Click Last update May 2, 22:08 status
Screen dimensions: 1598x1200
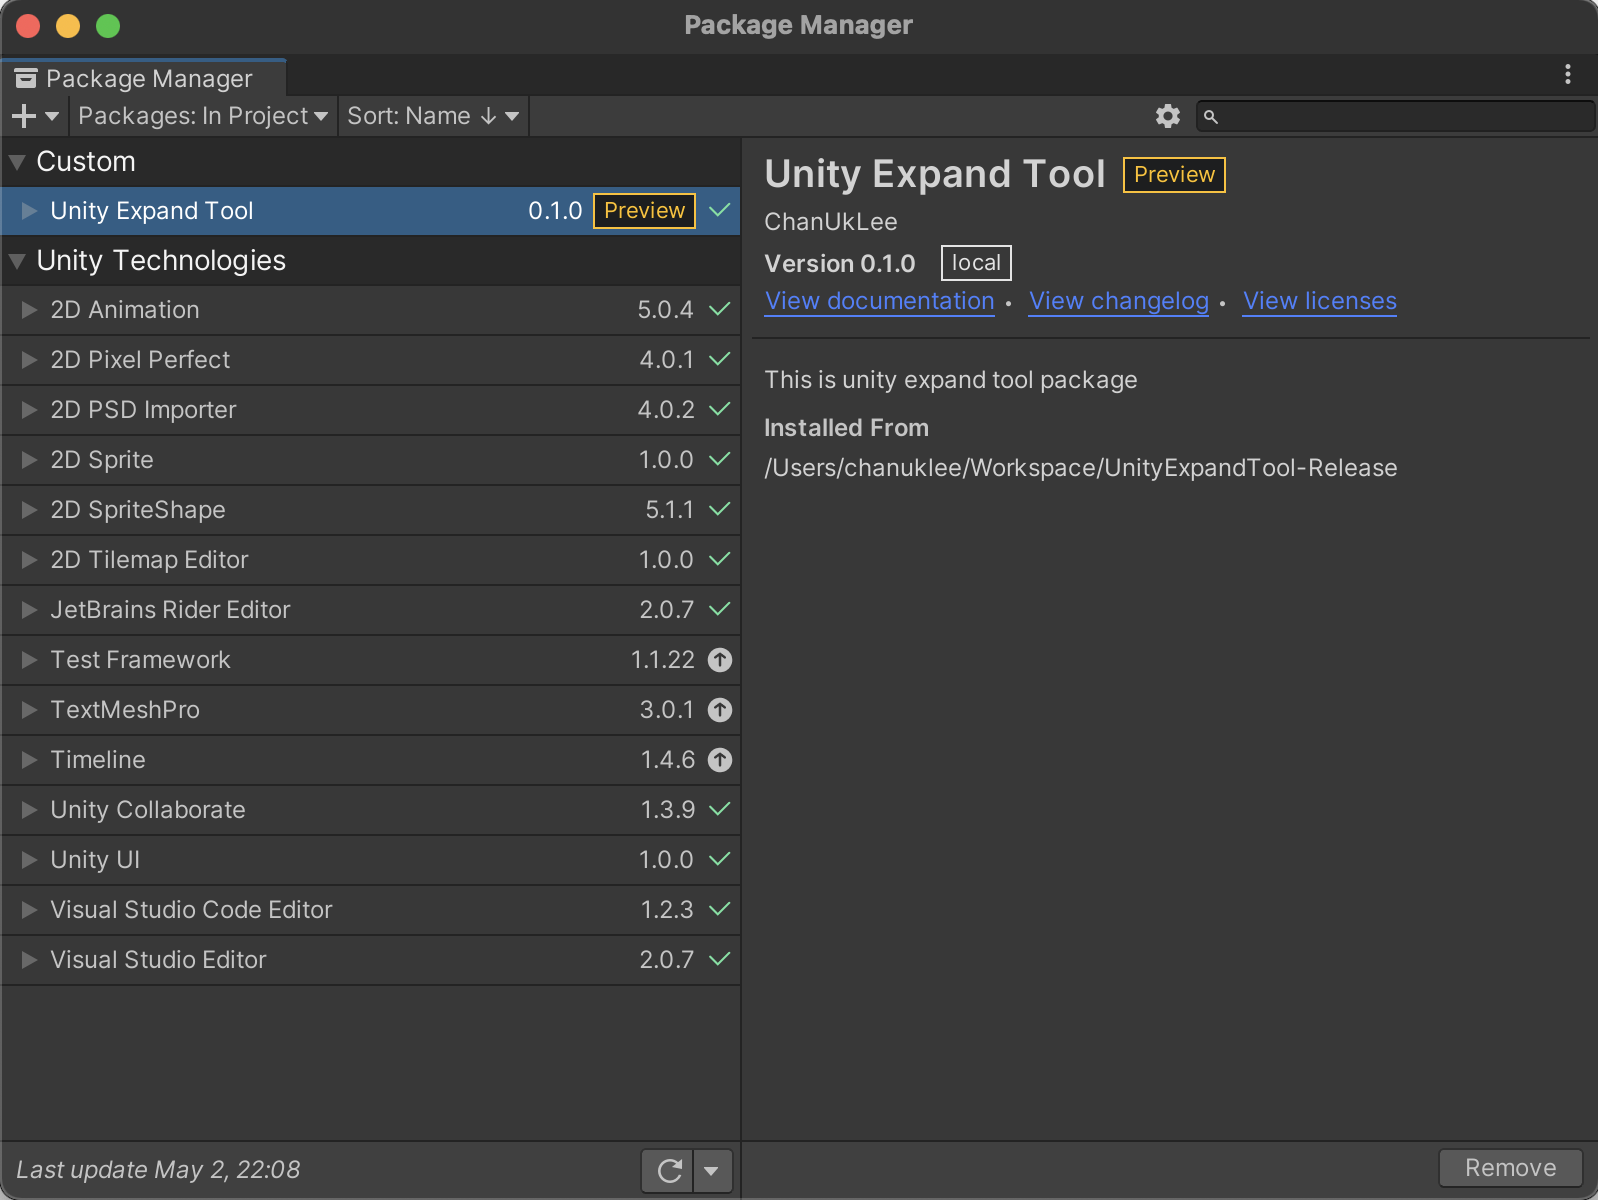coord(158,1170)
